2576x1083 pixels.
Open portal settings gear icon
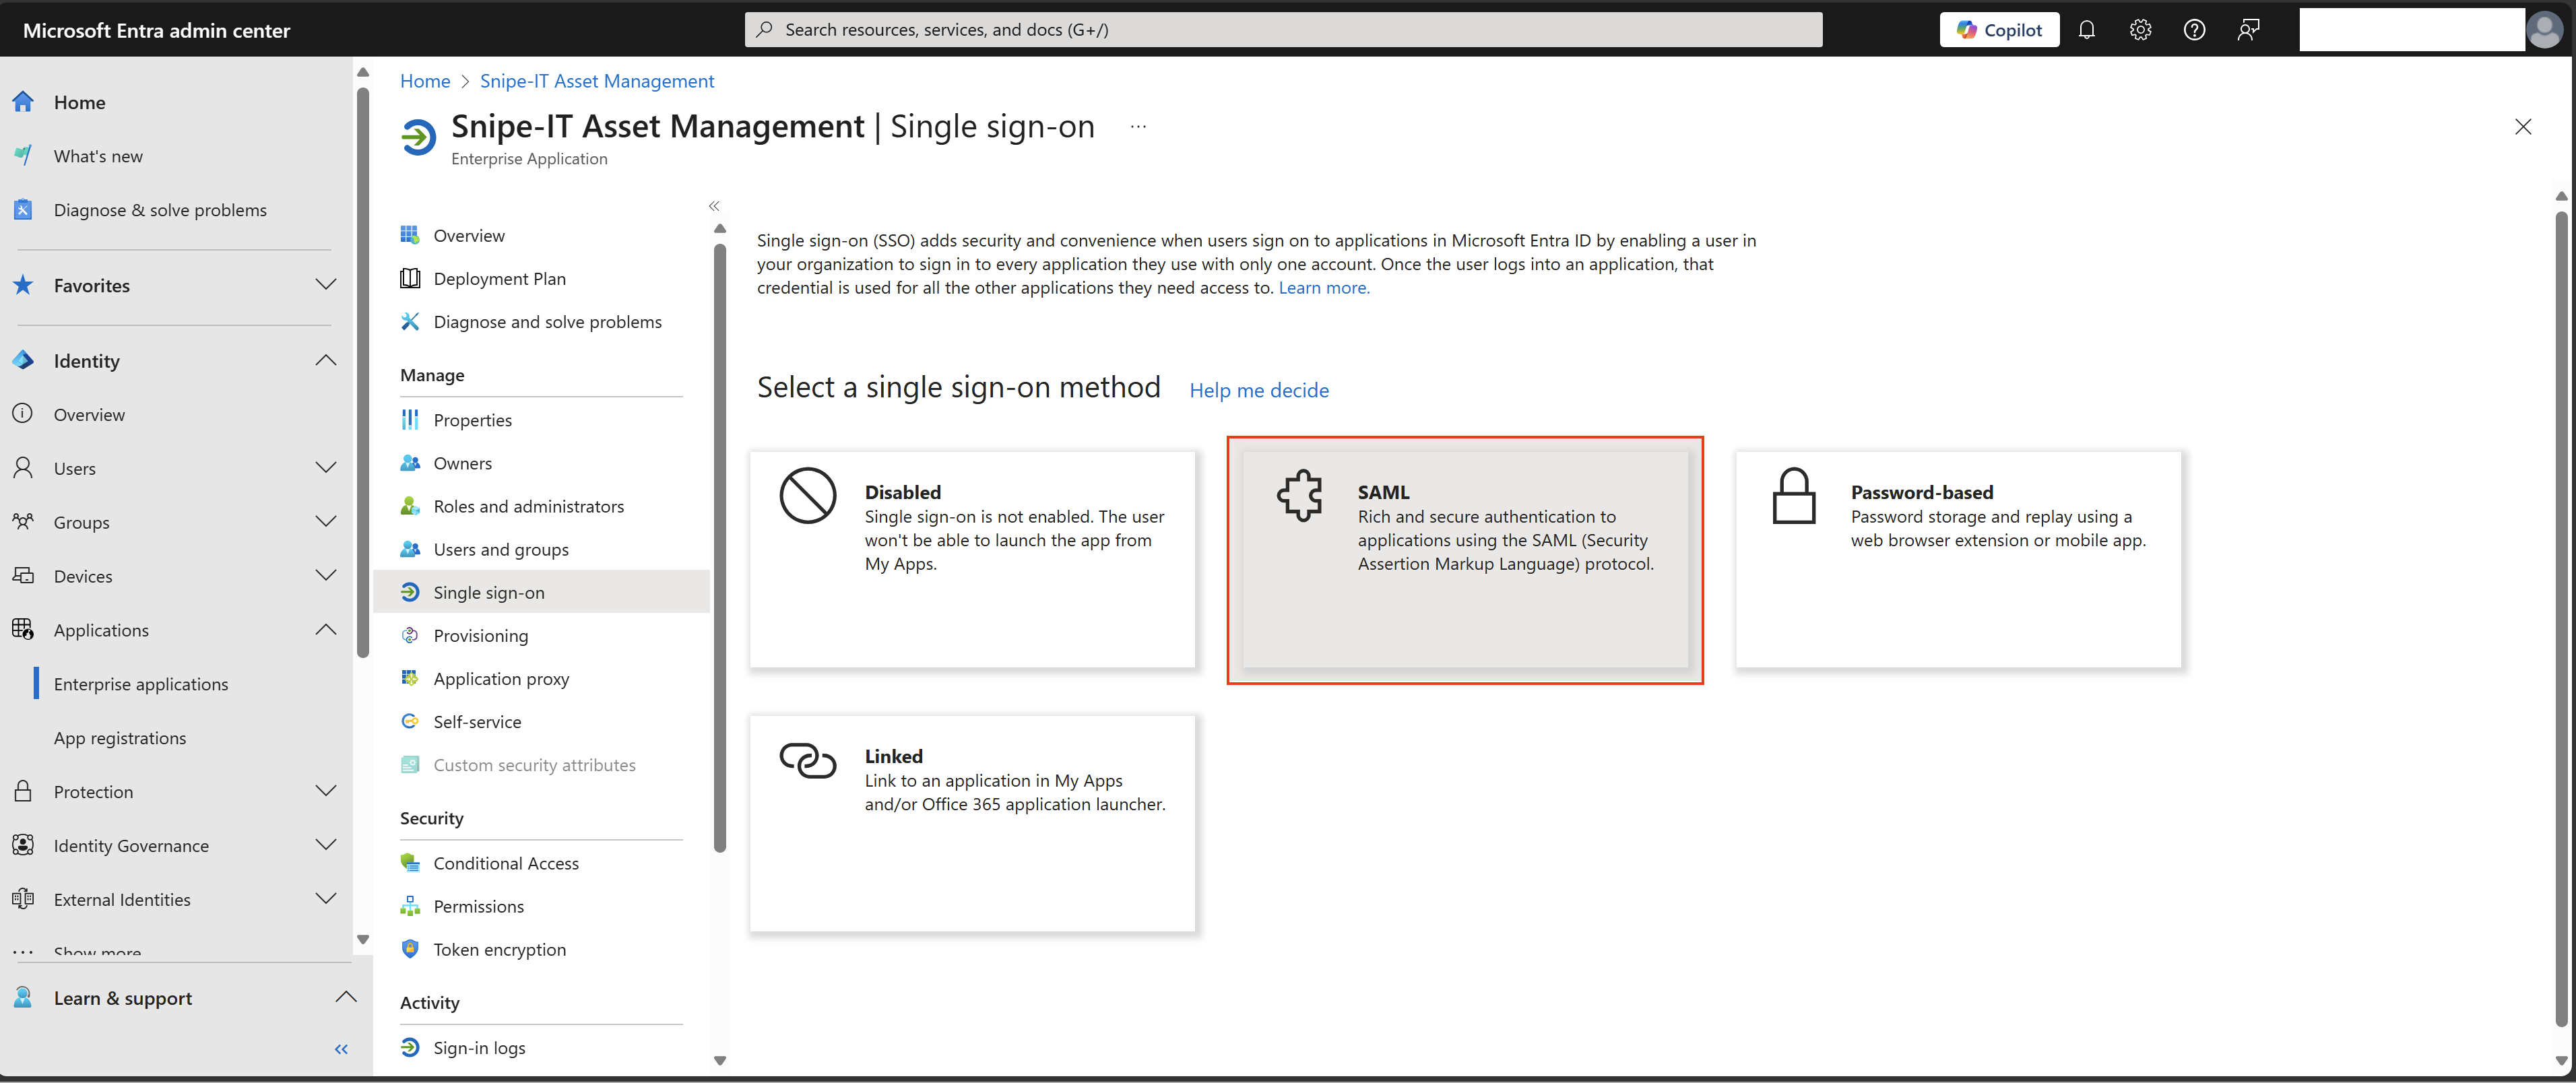(x=2140, y=30)
